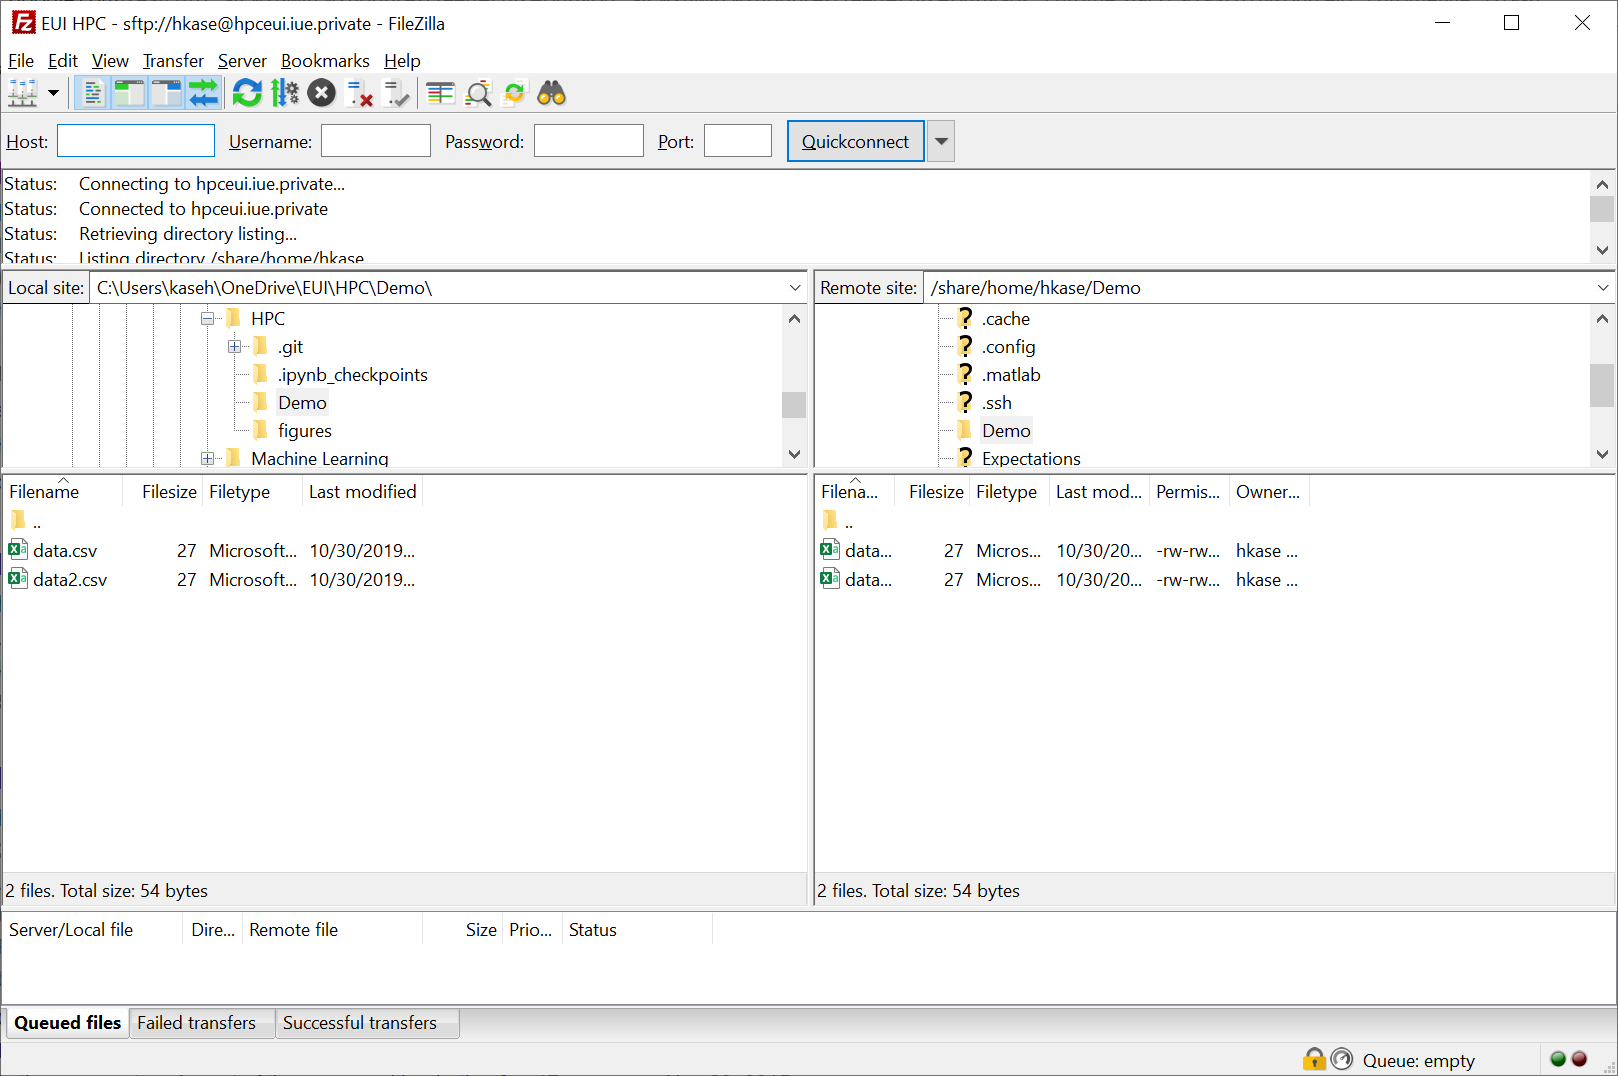Select remote .cache folder
The width and height of the screenshot is (1618, 1076).
click(x=1005, y=319)
